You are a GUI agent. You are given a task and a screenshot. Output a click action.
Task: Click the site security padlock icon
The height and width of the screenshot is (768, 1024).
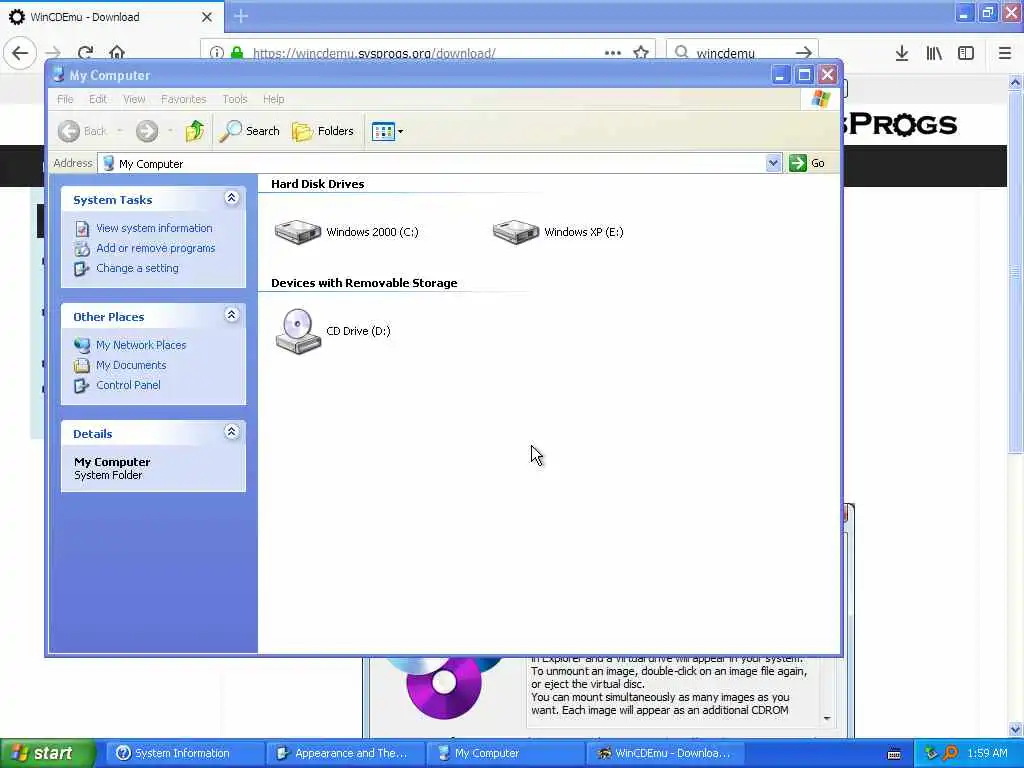pyautogui.click(x=237, y=52)
